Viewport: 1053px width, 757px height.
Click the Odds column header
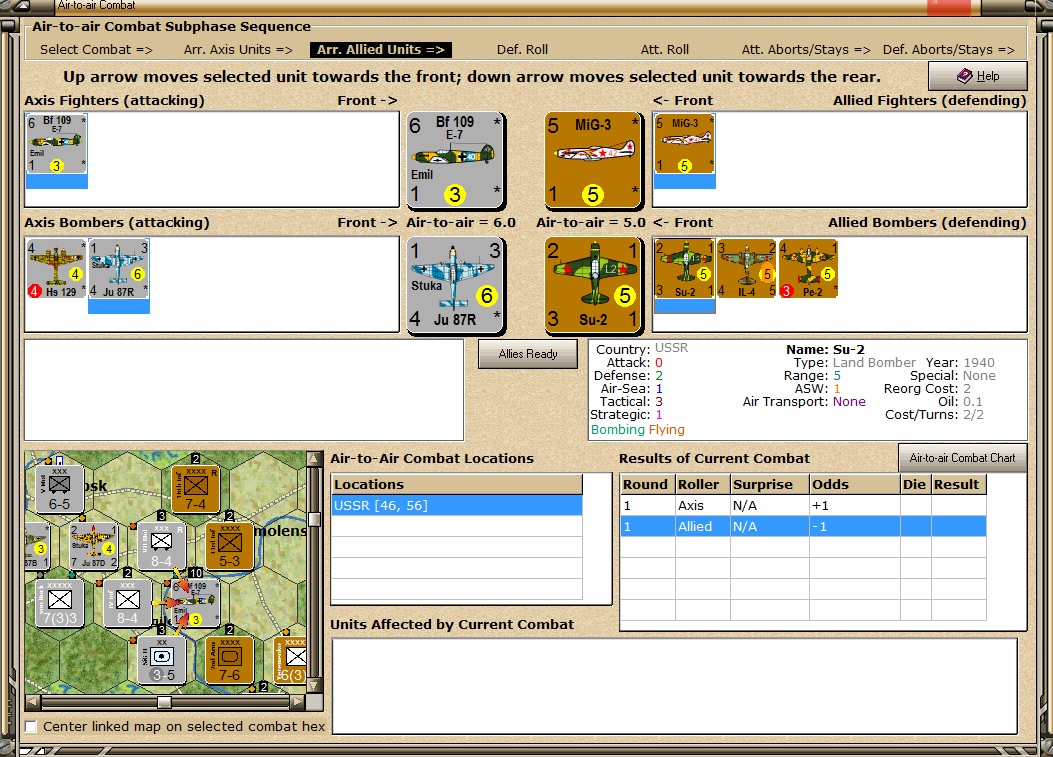[x=855, y=484]
